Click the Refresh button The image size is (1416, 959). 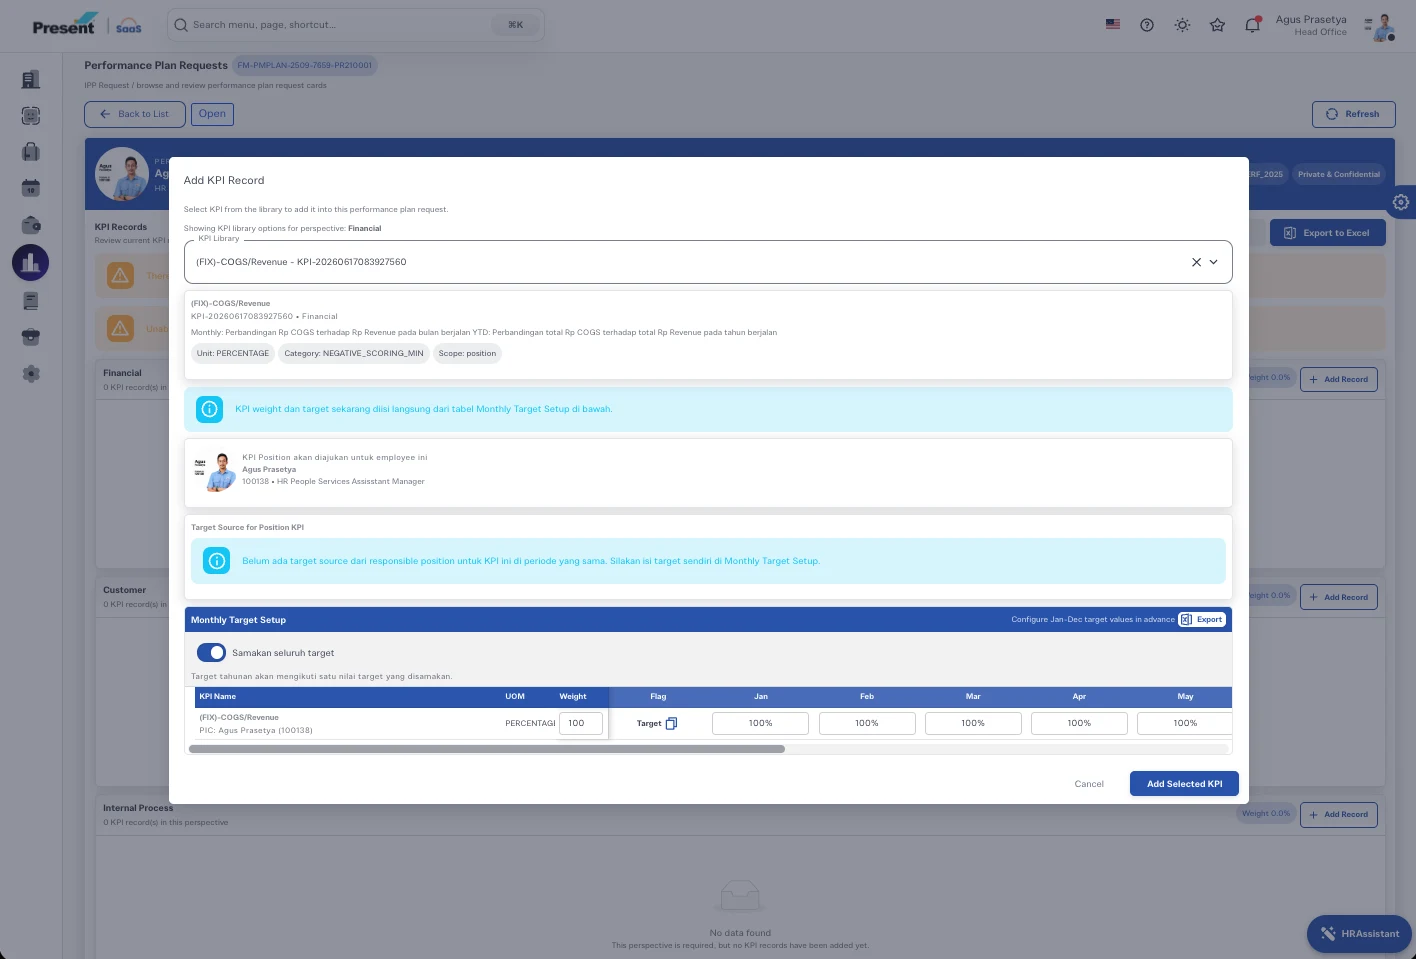pos(1353,114)
